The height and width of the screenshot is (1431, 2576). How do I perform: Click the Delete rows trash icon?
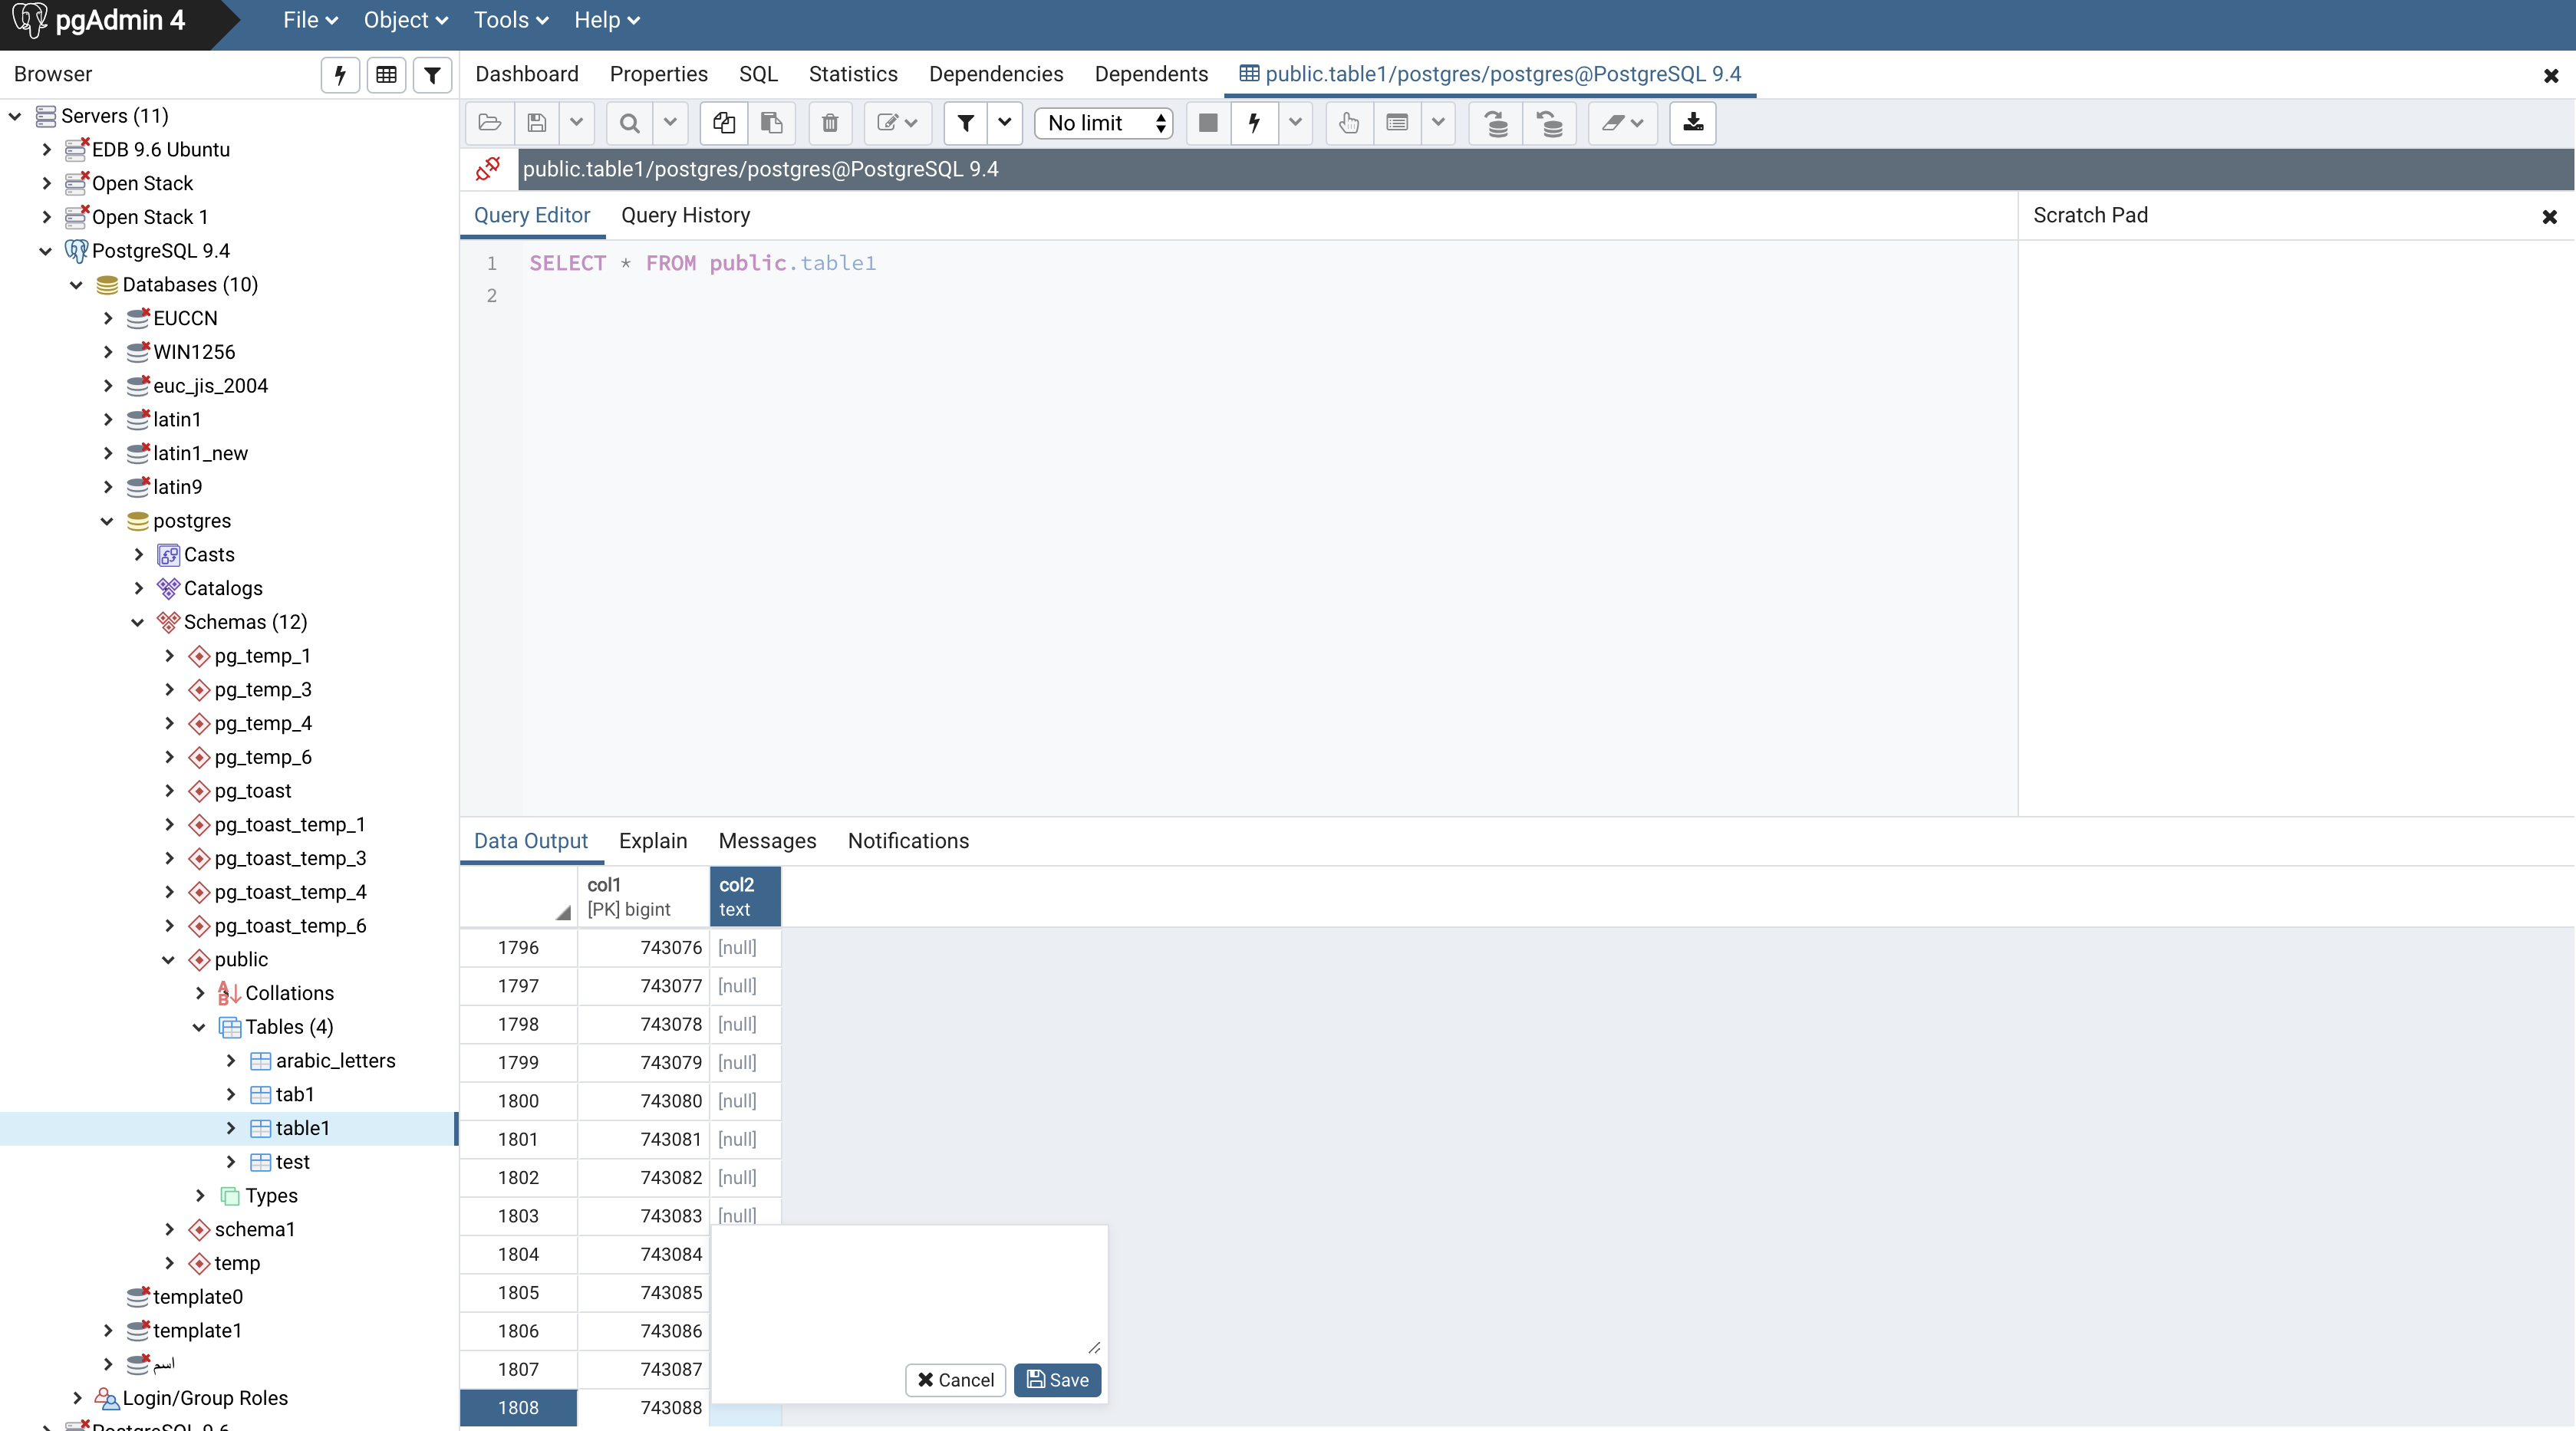point(830,123)
